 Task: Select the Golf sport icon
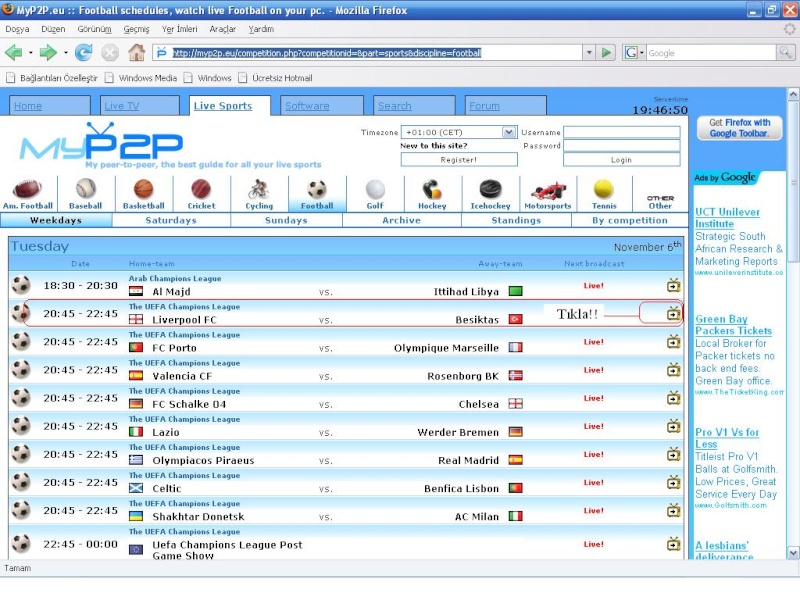tap(375, 189)
